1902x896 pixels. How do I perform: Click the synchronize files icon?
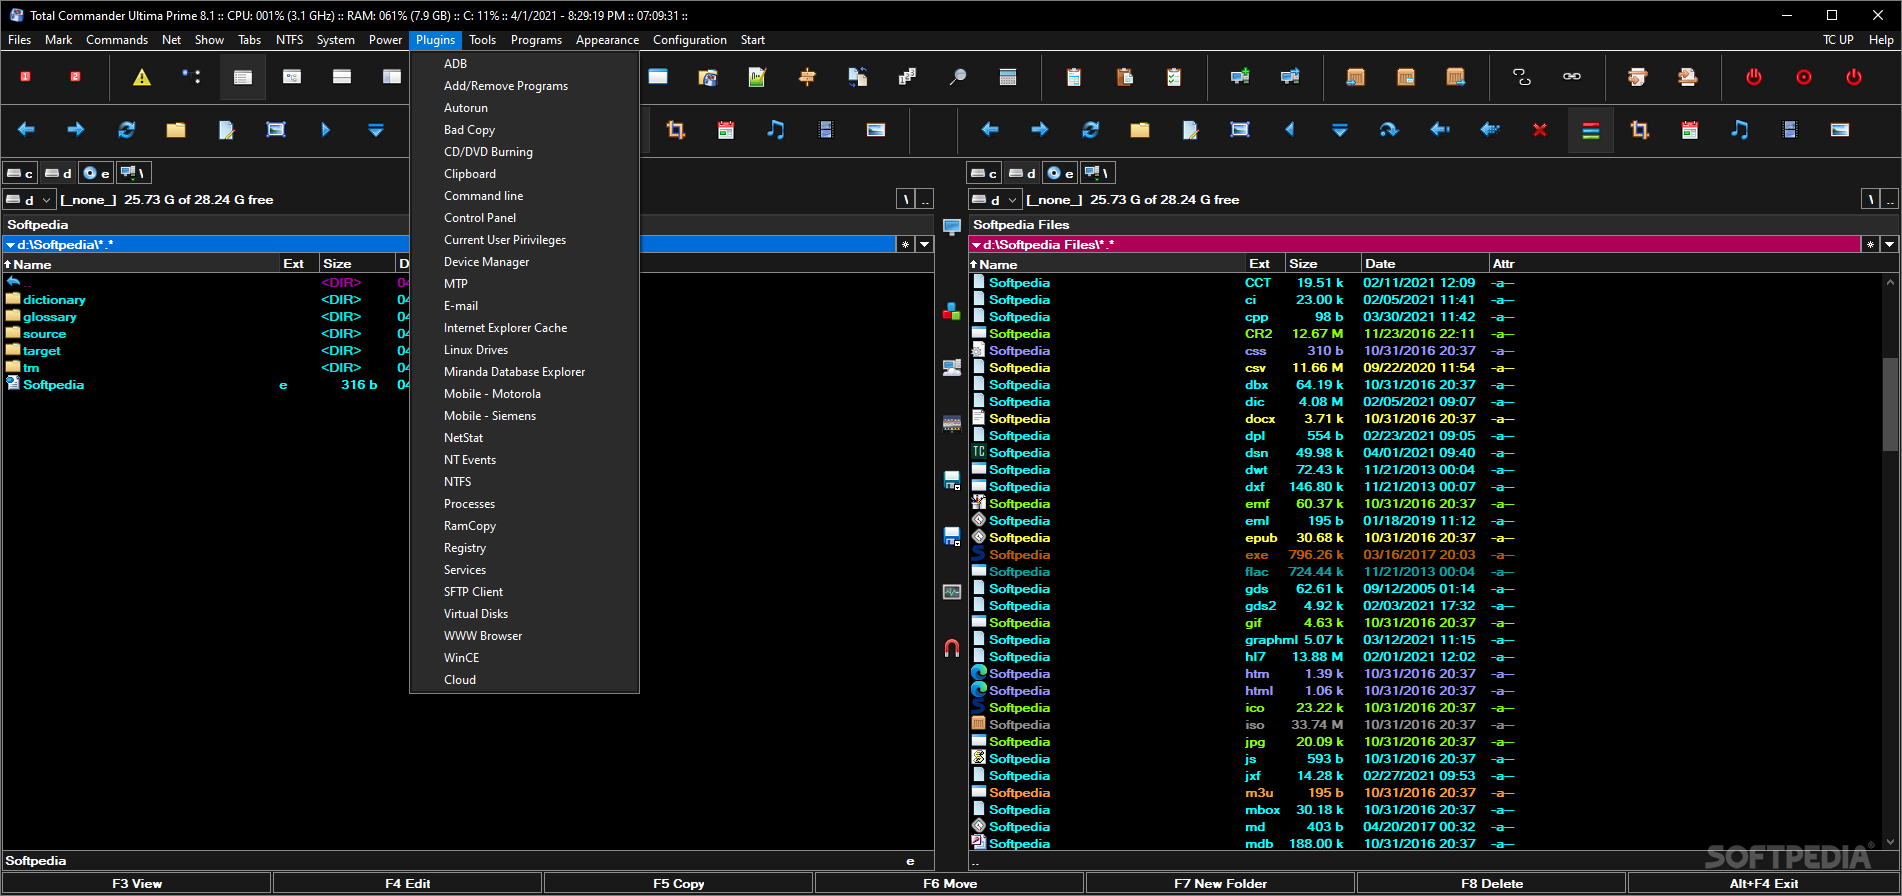857,77
